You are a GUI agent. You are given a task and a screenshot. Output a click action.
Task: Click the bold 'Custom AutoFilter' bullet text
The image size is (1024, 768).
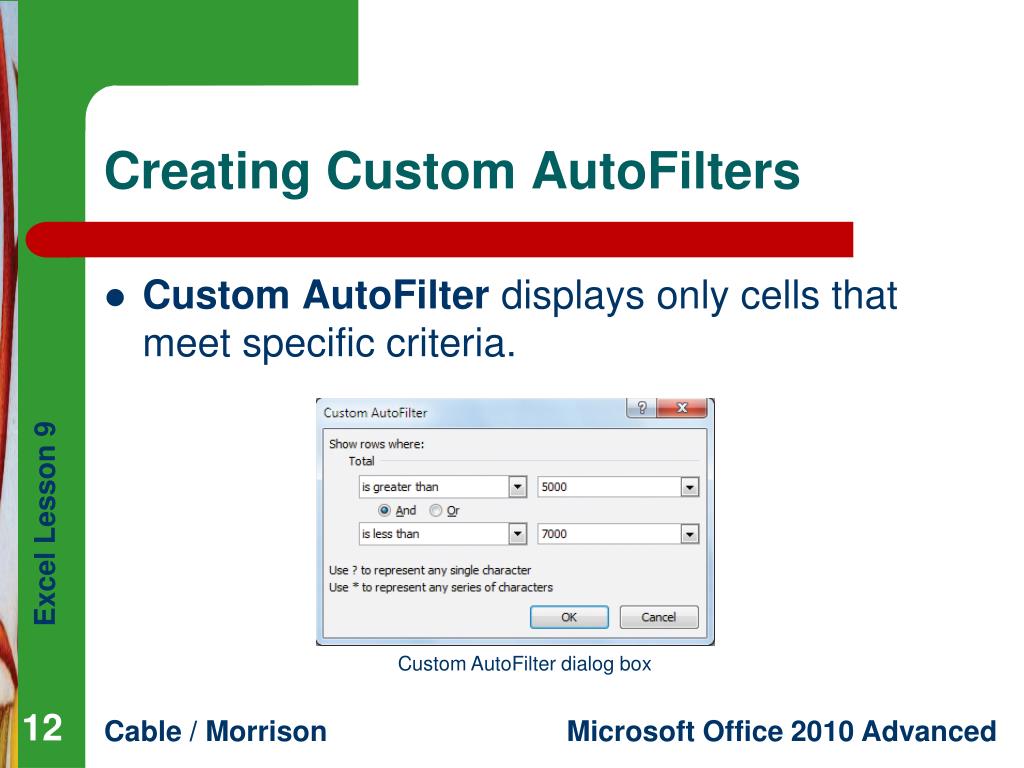(x=315, y=295)
